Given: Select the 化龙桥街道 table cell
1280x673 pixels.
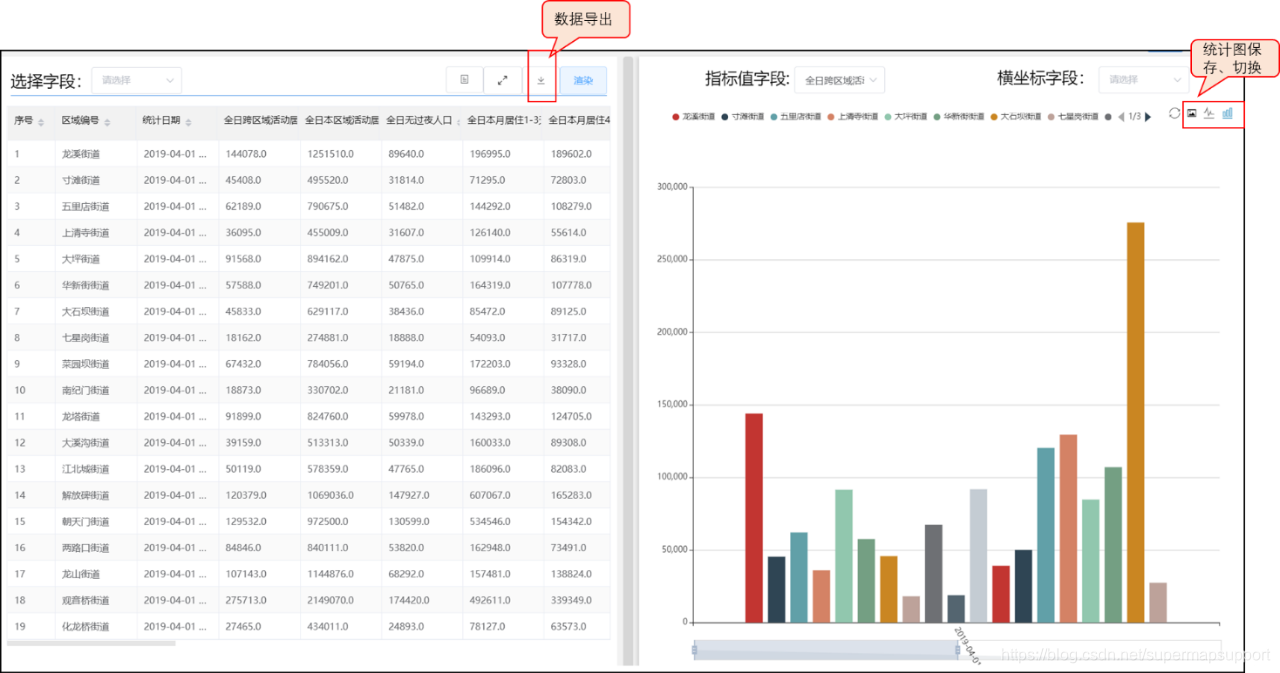Looking at the screenshot, I should click(97, 626).
